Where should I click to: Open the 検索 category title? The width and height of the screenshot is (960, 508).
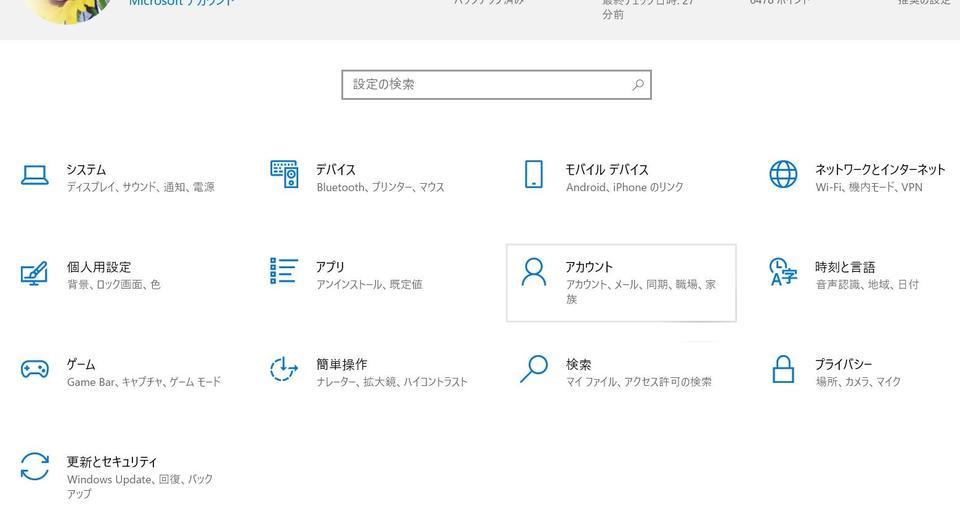(x=578, y=364)
